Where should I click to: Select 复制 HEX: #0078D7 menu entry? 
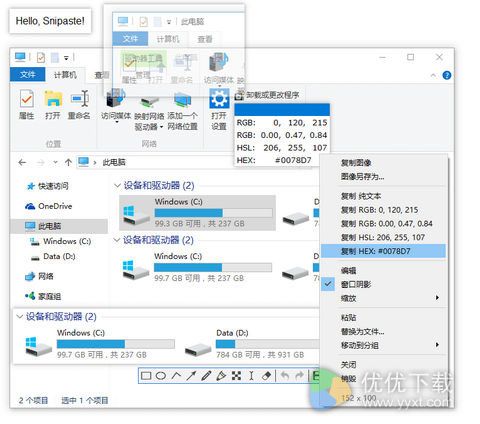point(383,251)
